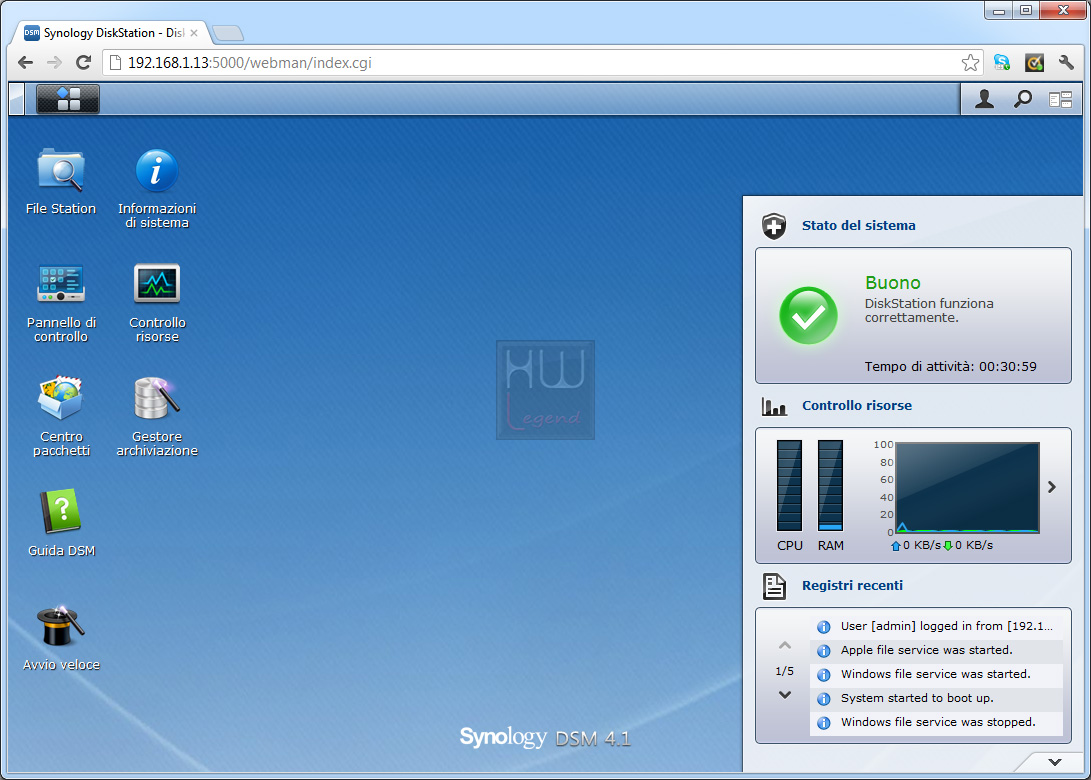Open the browser wrench settings menu
This screenshot has width=1091, height=780.
[1066, 63]
